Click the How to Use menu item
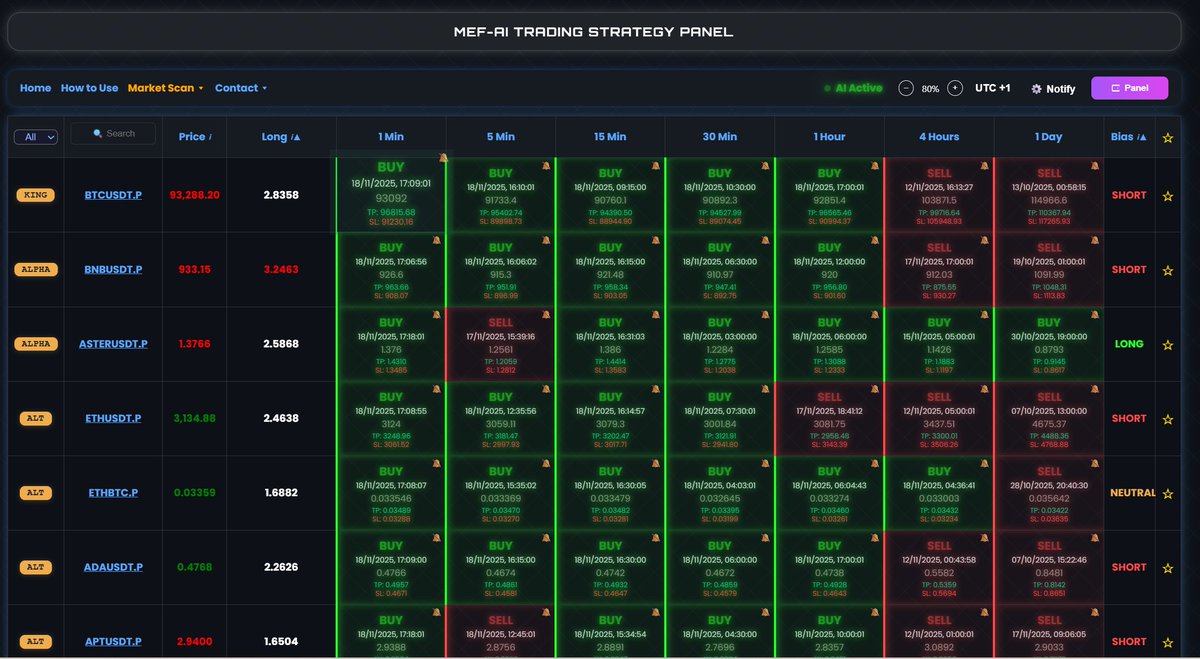 89,88
